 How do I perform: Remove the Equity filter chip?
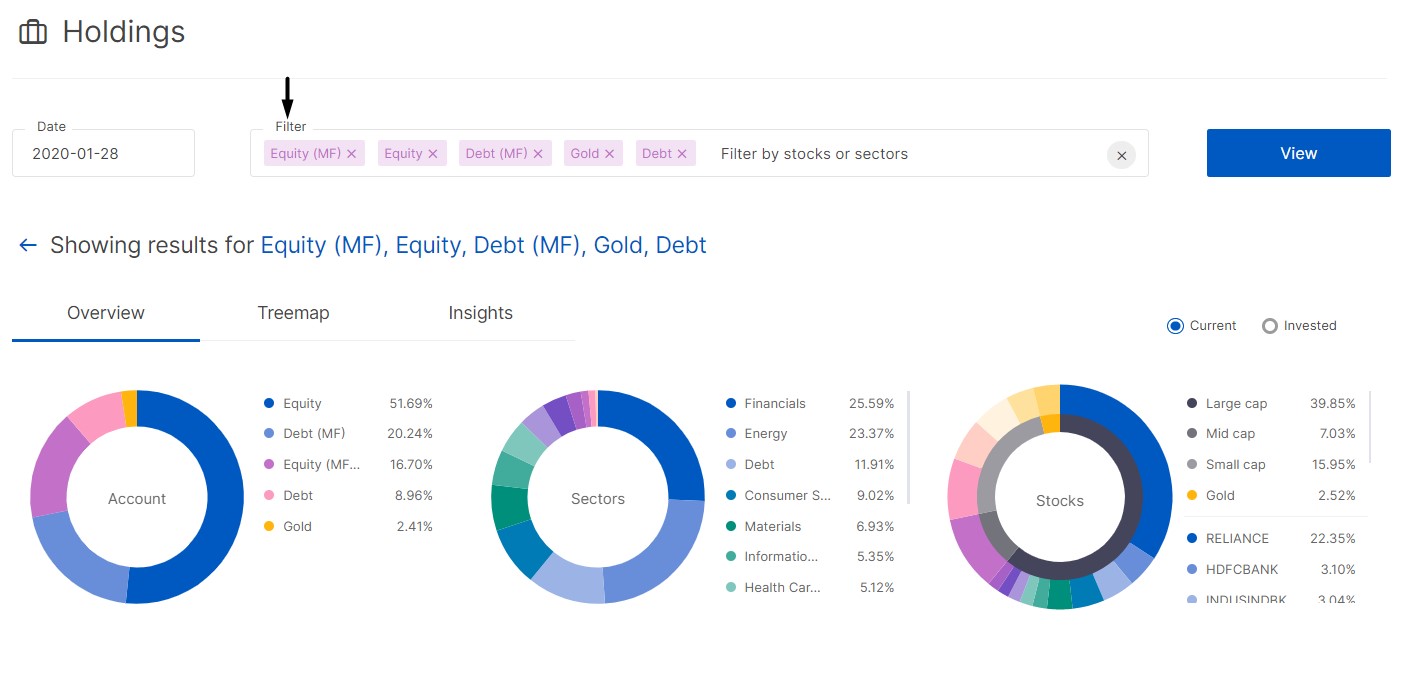[x=433, y=154]
